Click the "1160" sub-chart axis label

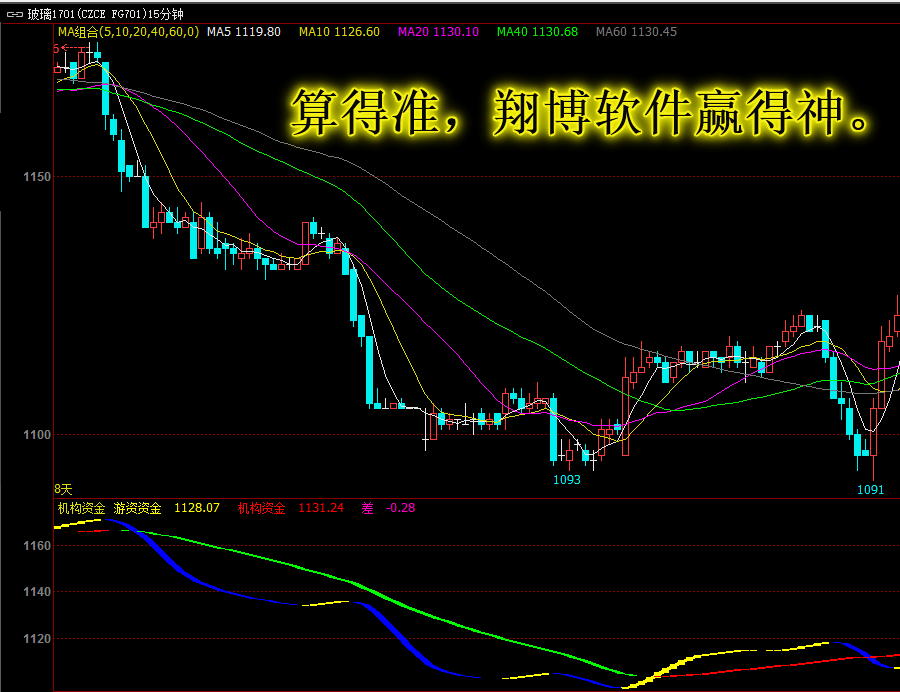pyautogui.click(x=37, y=546)
